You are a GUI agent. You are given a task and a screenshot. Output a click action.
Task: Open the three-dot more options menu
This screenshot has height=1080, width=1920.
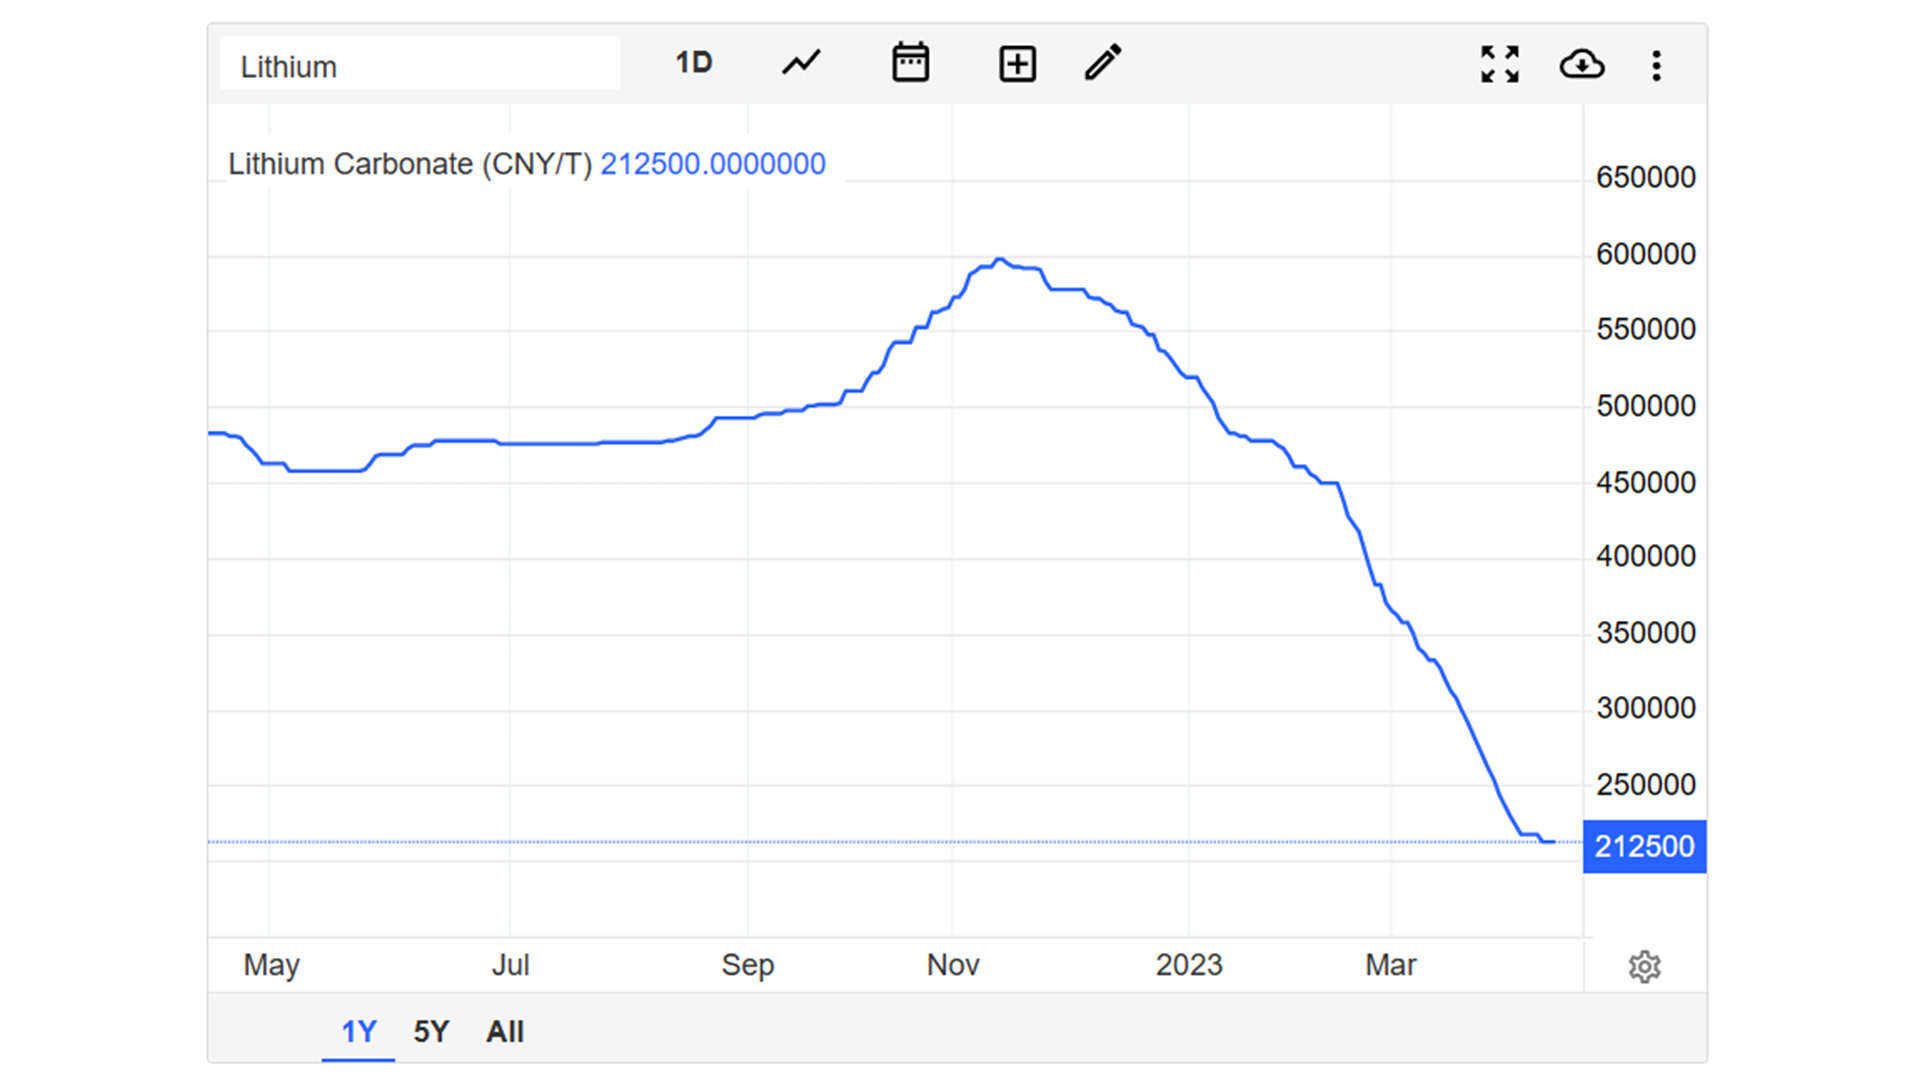pyautogui.click(x=1657, y=66)
